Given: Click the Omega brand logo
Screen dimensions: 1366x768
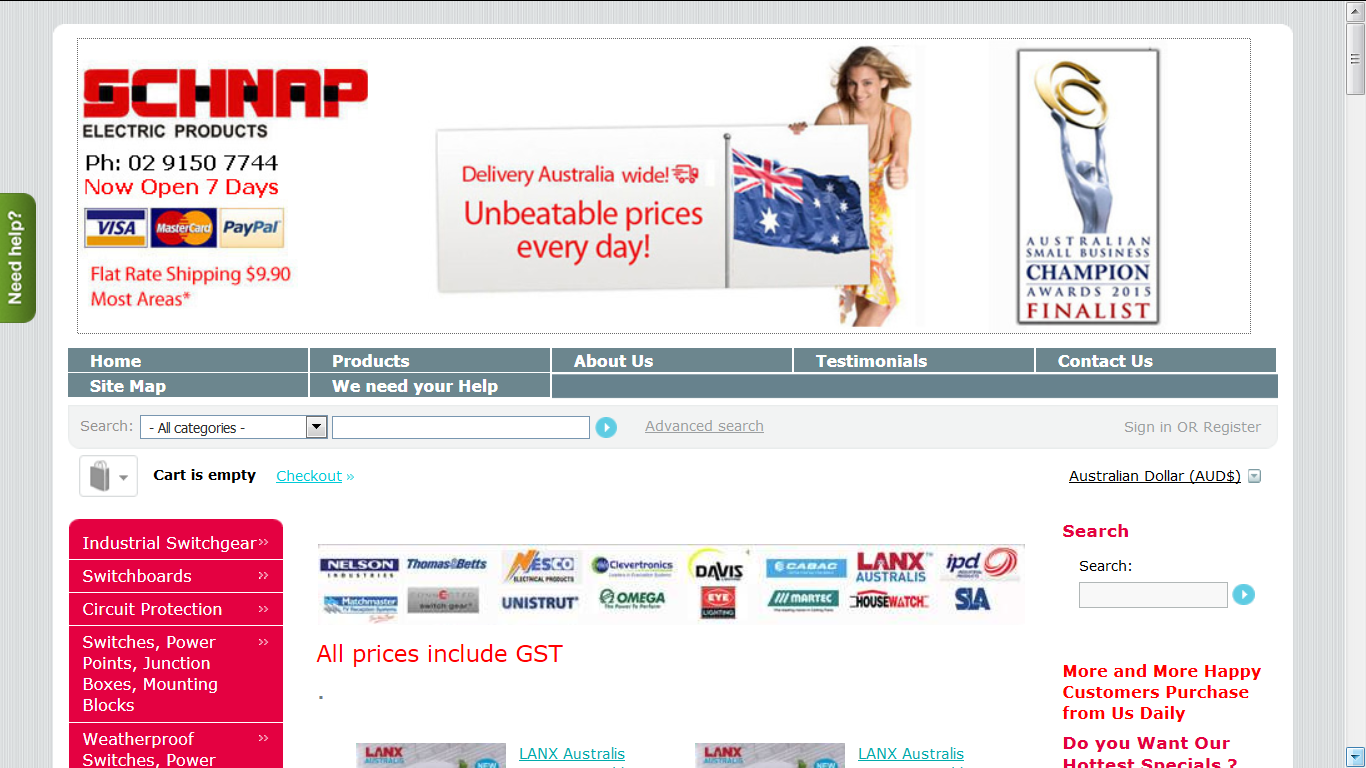Looking at the screenshot, I should click(633, 600).
